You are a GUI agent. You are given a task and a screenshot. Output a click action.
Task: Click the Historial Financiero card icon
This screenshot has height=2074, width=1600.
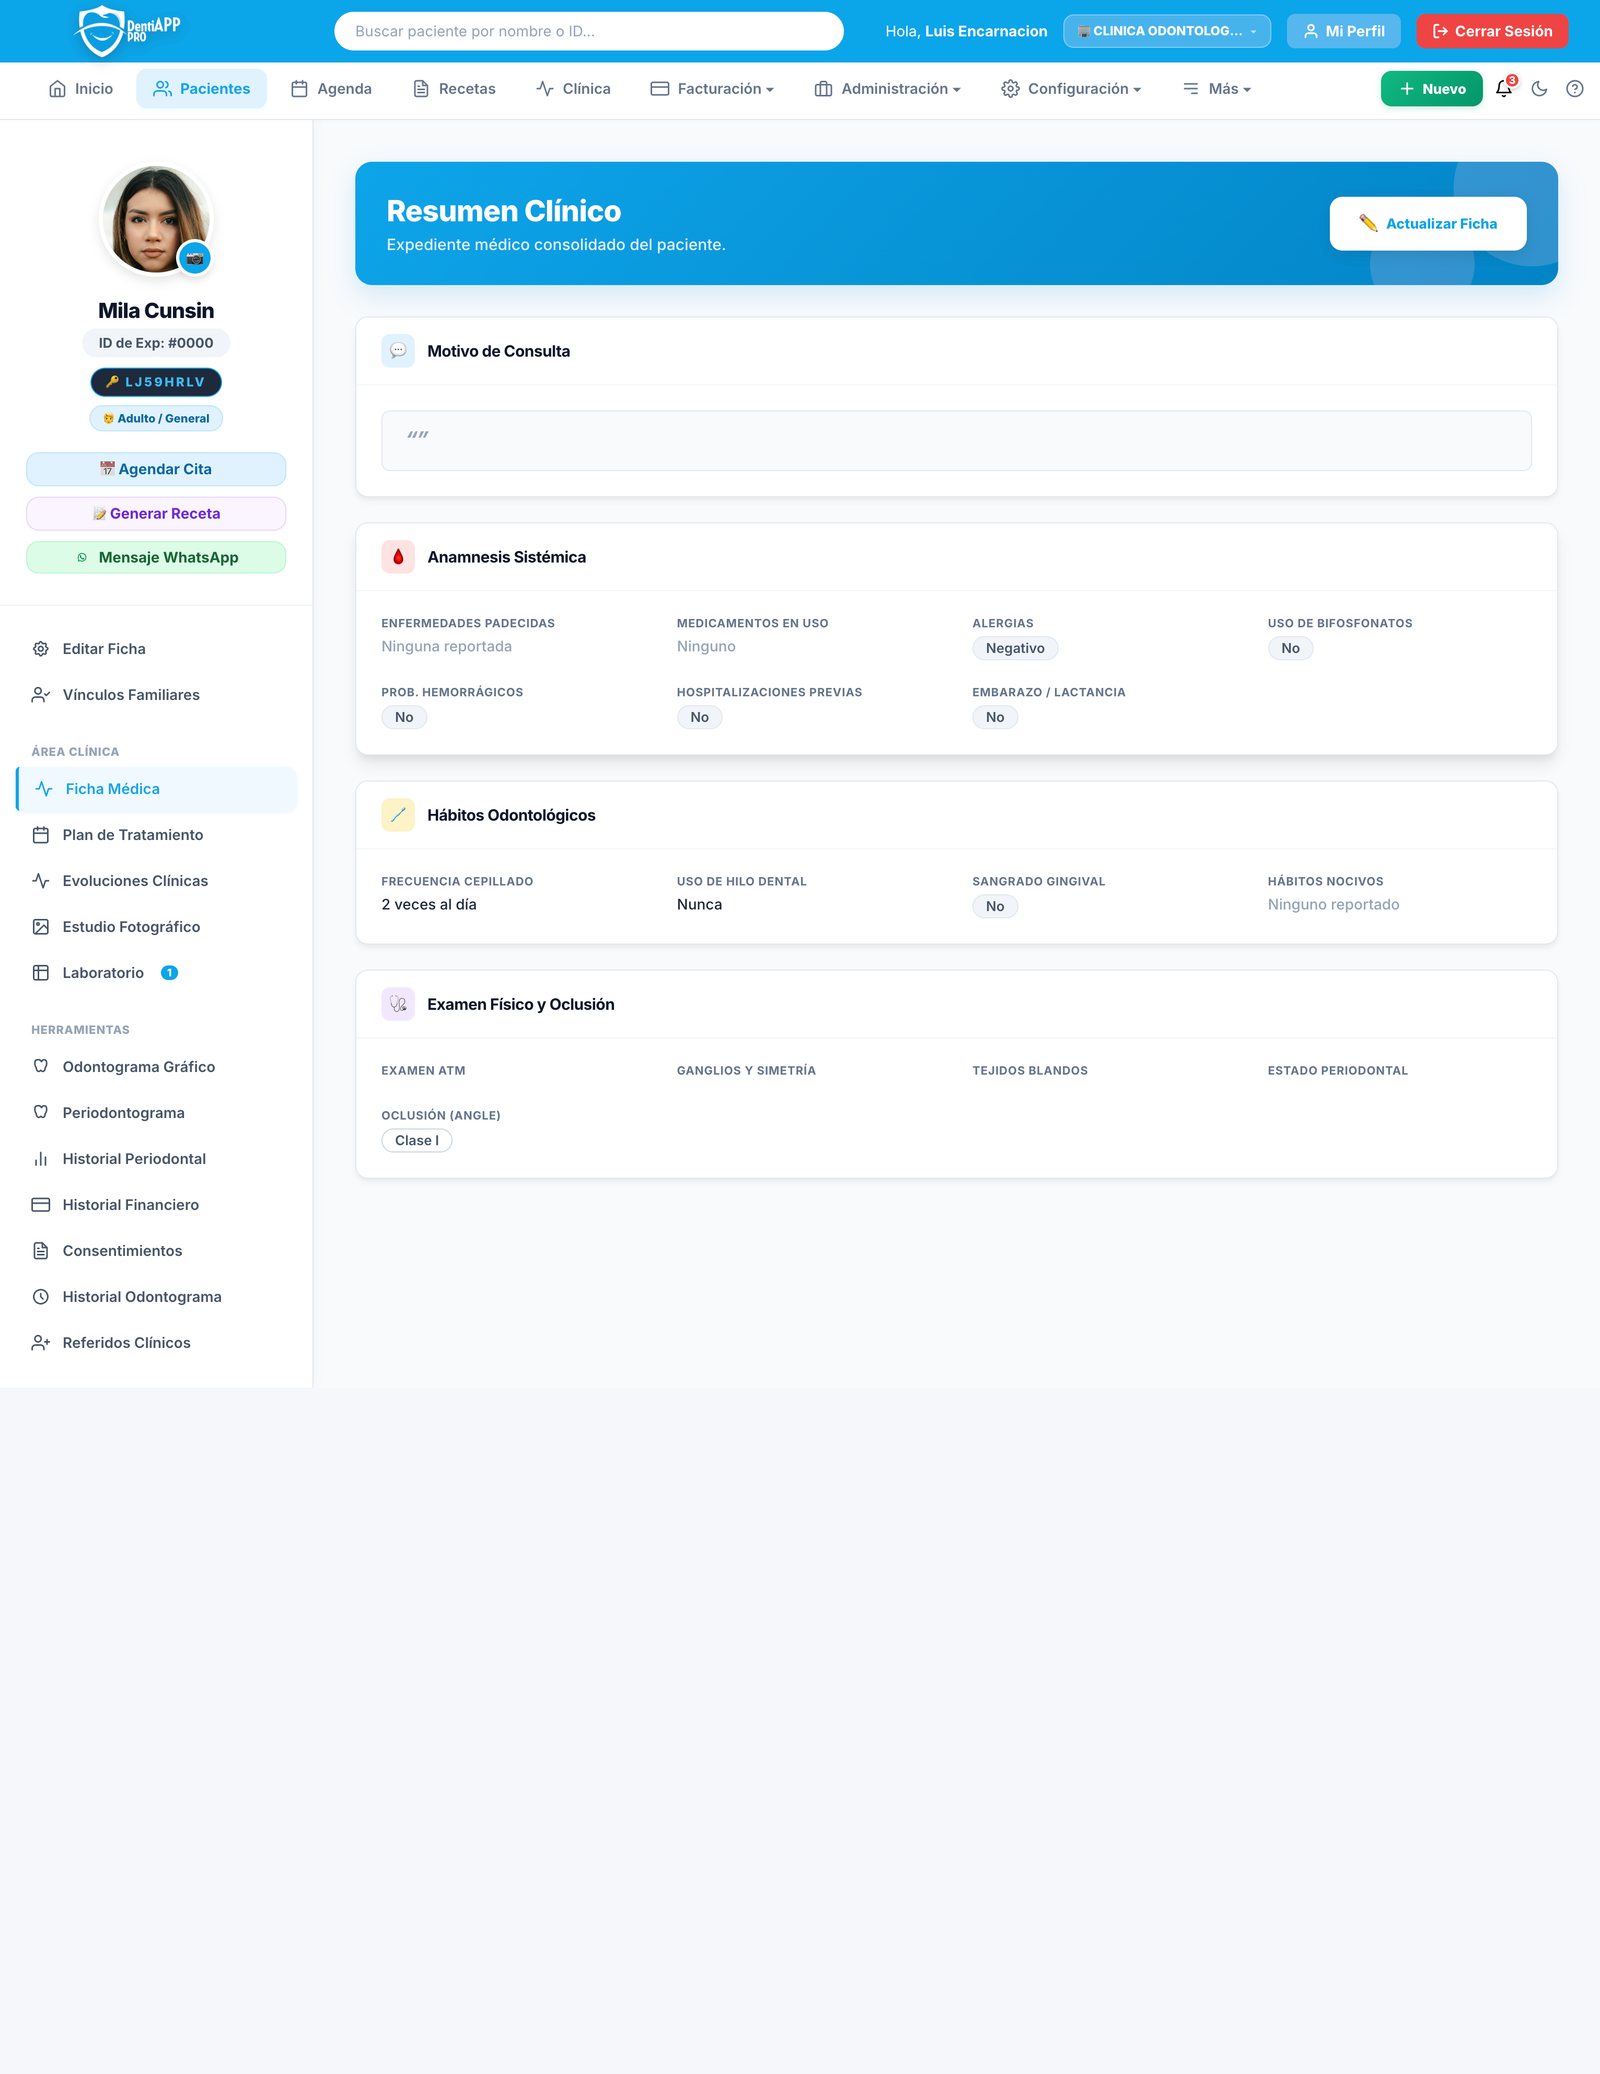pyautogui.click(x=41, y=1205)
